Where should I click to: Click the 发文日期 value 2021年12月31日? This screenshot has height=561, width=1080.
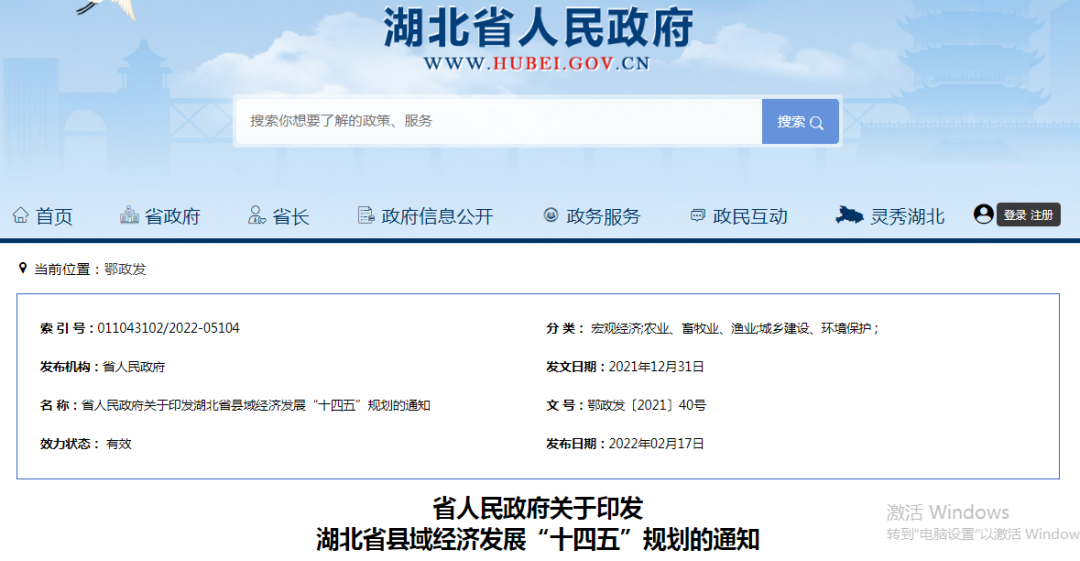[x=656, y=367]
